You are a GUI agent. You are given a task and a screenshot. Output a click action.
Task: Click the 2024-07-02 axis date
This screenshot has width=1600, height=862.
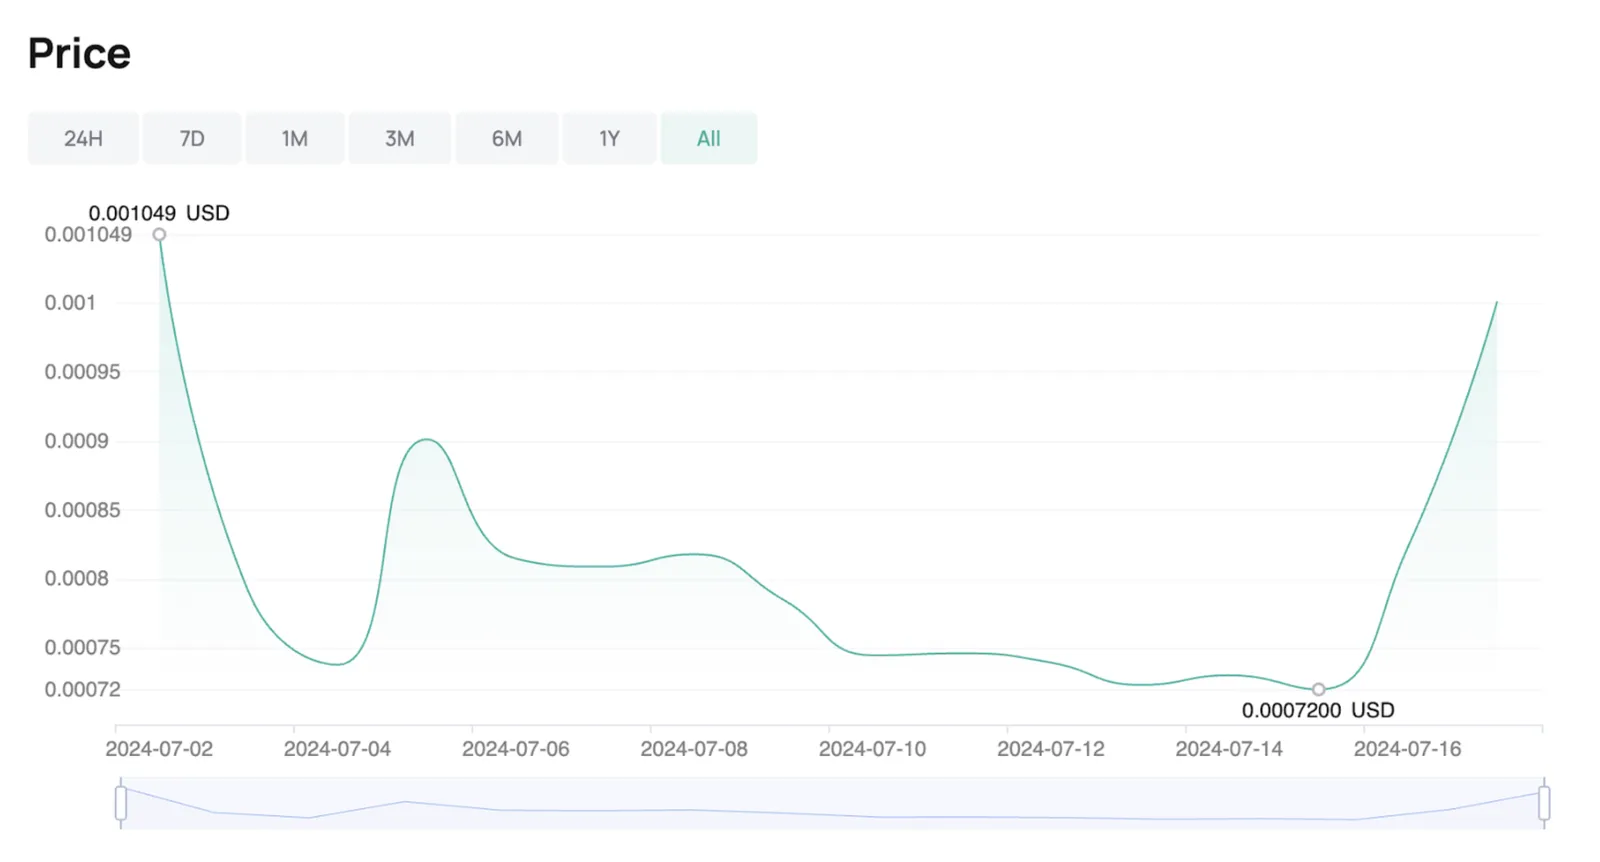[x=159, y=749]
